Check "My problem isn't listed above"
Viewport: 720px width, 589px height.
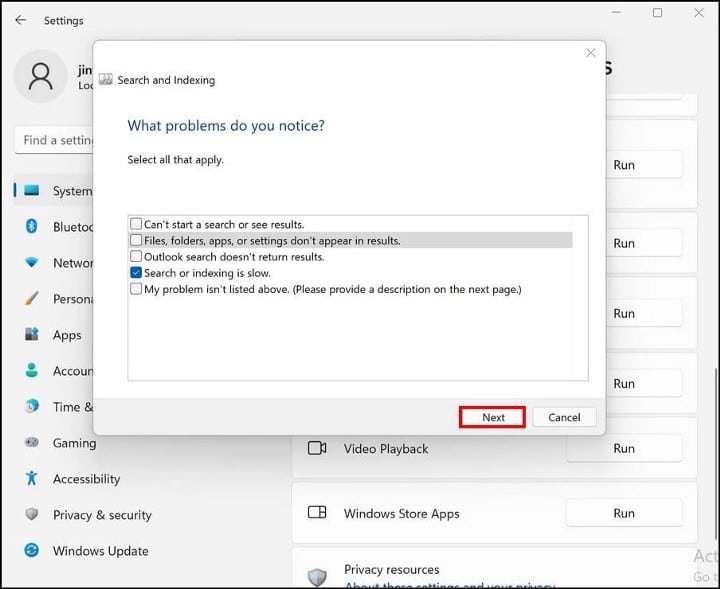pyautogui.click(x=136, y=289)
